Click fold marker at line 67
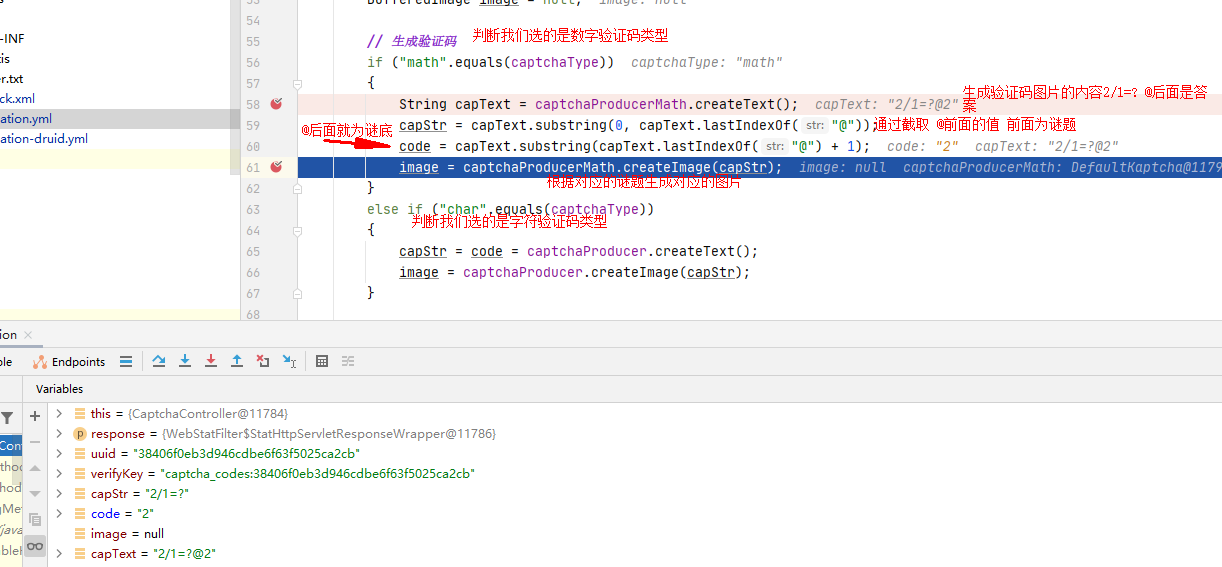Viewport: 1222px width, 567px height. click(x=297, y=293)
